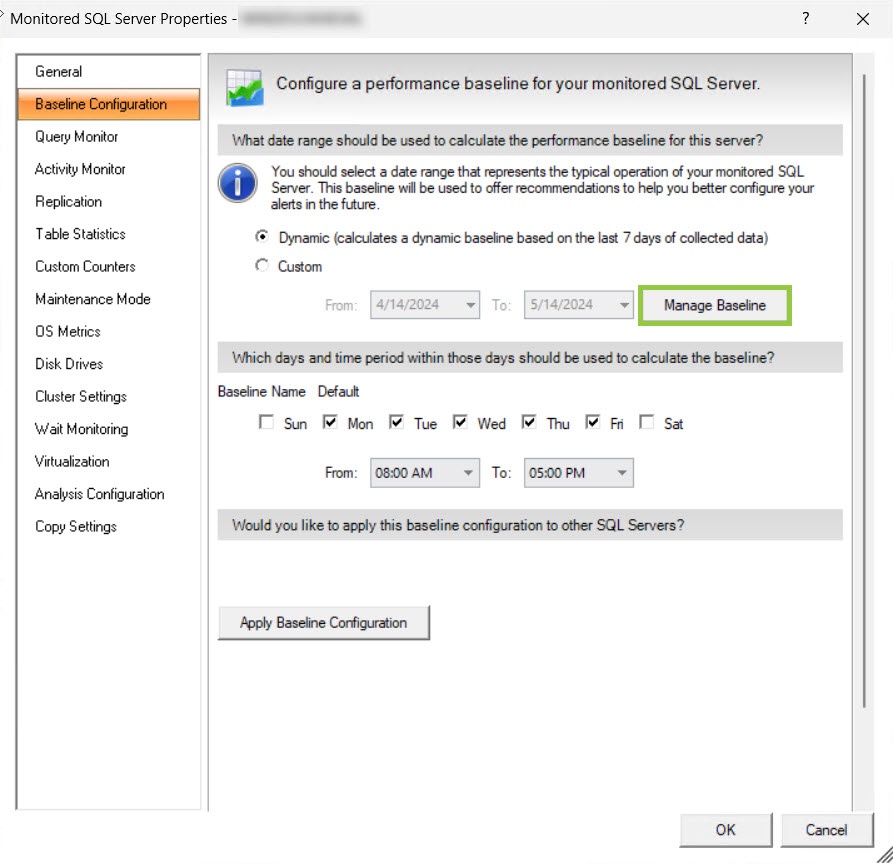
Task: Click the help question mark in title bar
Action: pos(805,18)
